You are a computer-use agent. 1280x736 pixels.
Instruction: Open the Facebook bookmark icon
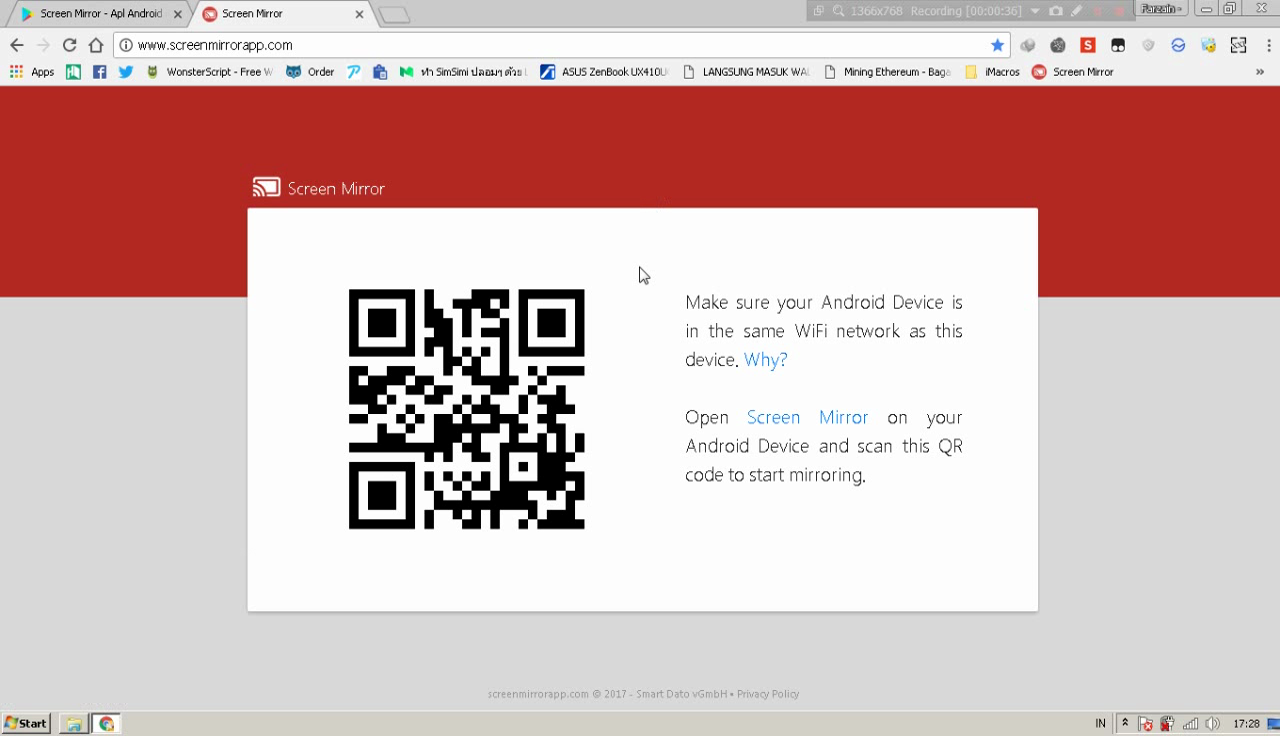[x=99, y=72]
